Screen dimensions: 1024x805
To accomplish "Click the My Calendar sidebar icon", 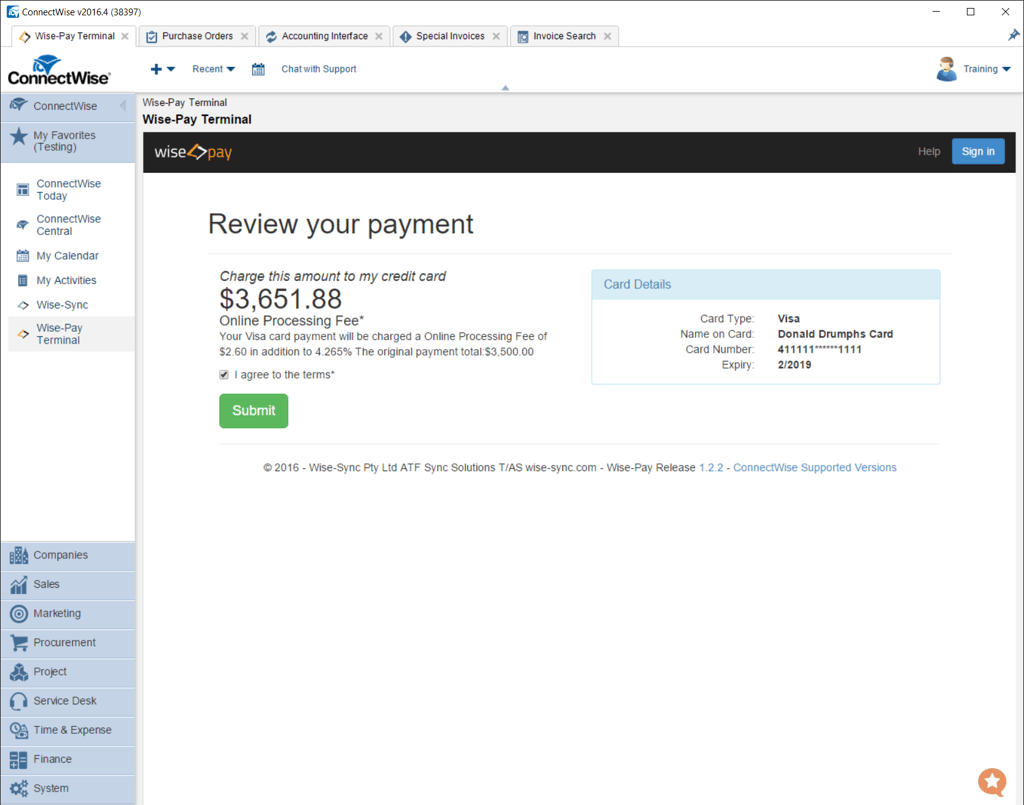I will pos(23,256).
